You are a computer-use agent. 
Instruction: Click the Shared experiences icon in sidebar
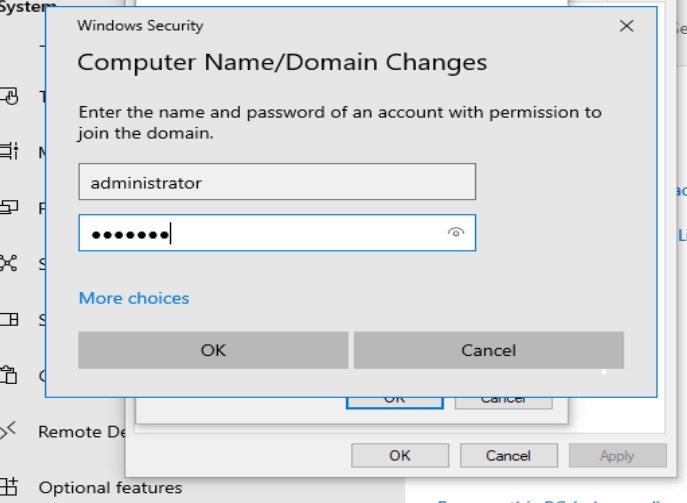[x=8, y=263]
